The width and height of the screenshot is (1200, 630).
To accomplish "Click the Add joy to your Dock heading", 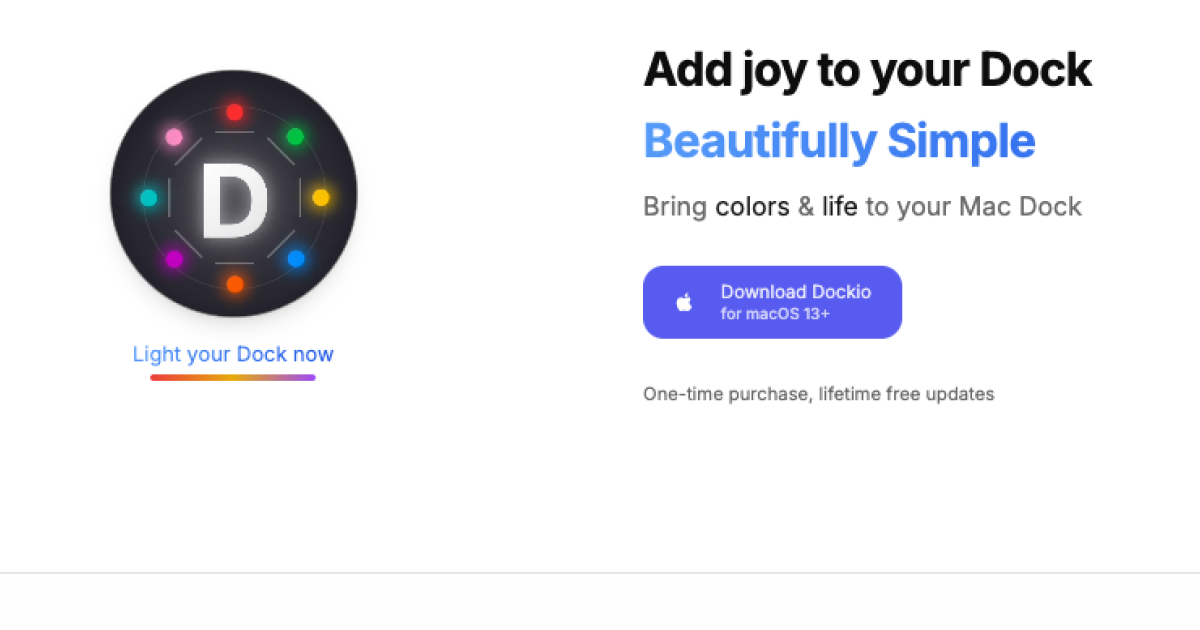I will (868, 70).
